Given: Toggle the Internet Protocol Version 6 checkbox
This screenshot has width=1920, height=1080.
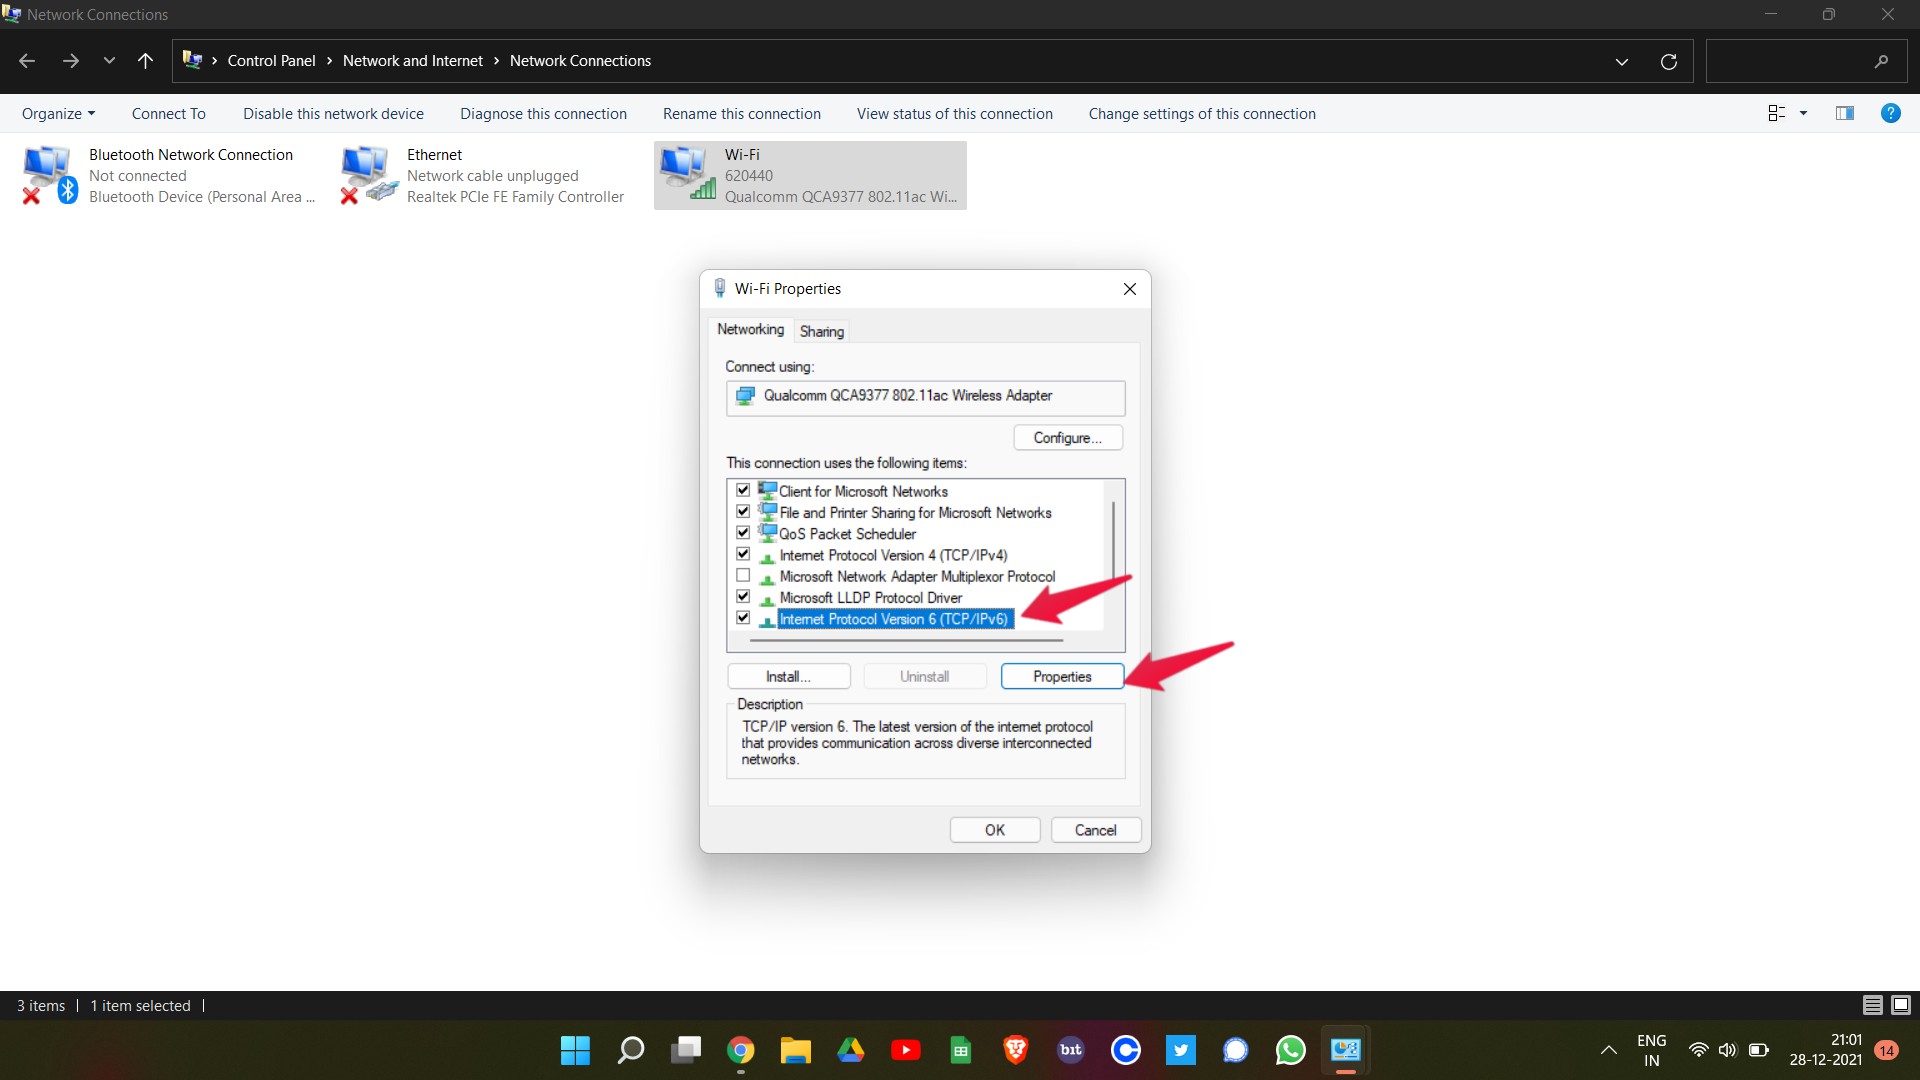Looking at the screenshot, I should (x=741, y=618).
